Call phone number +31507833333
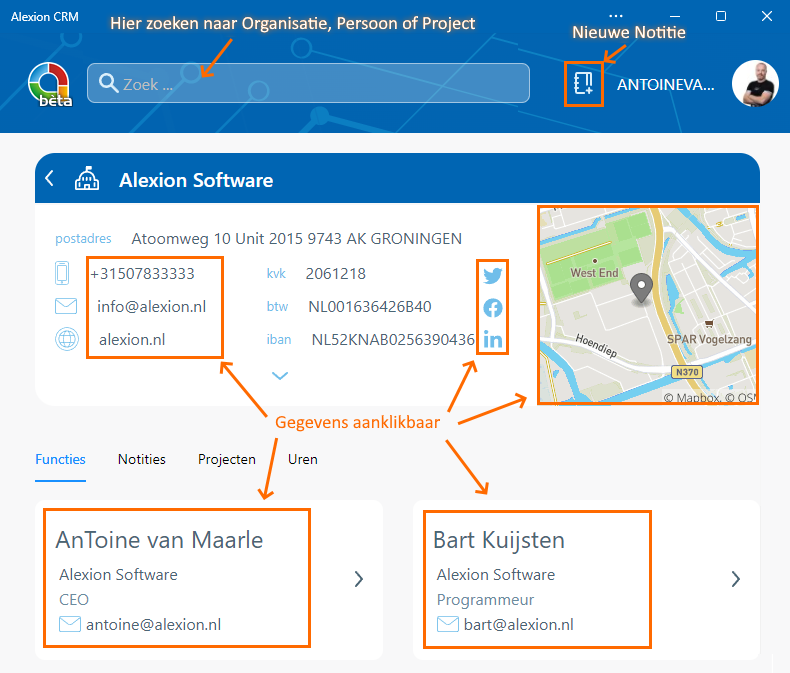The image size is (790, 673). point(143,274)
